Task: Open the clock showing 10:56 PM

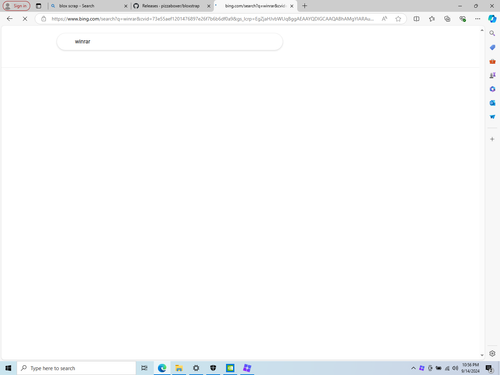Action: click(x=470, y=368)
